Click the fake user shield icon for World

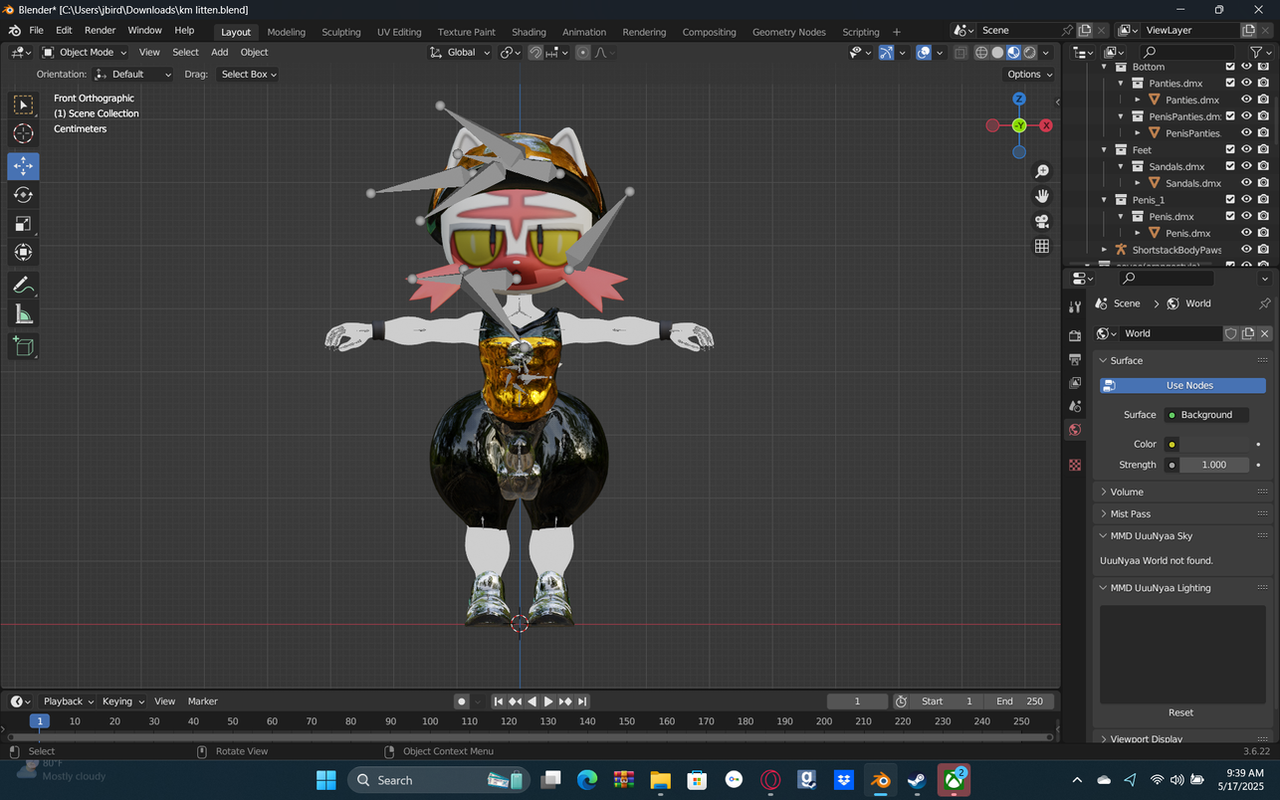point(1231,334)
